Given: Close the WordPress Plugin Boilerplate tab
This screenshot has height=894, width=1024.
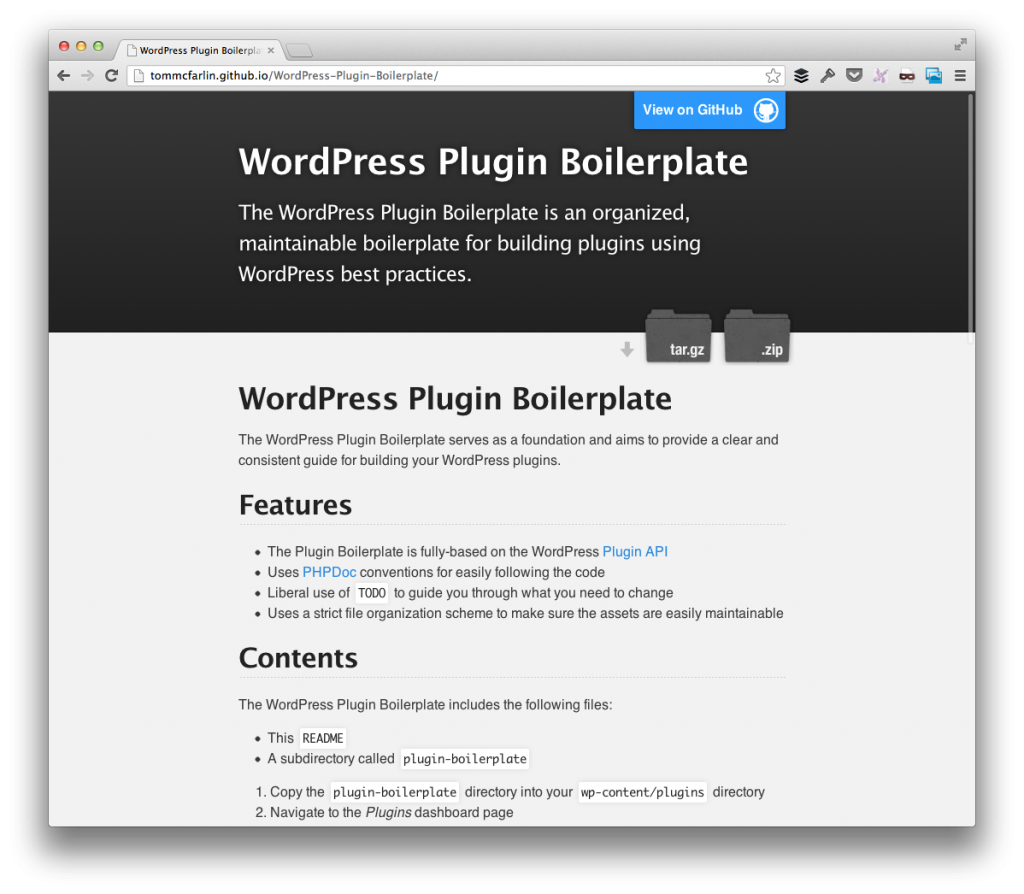Looking at the screenshot, I should [x=271, y=50].
